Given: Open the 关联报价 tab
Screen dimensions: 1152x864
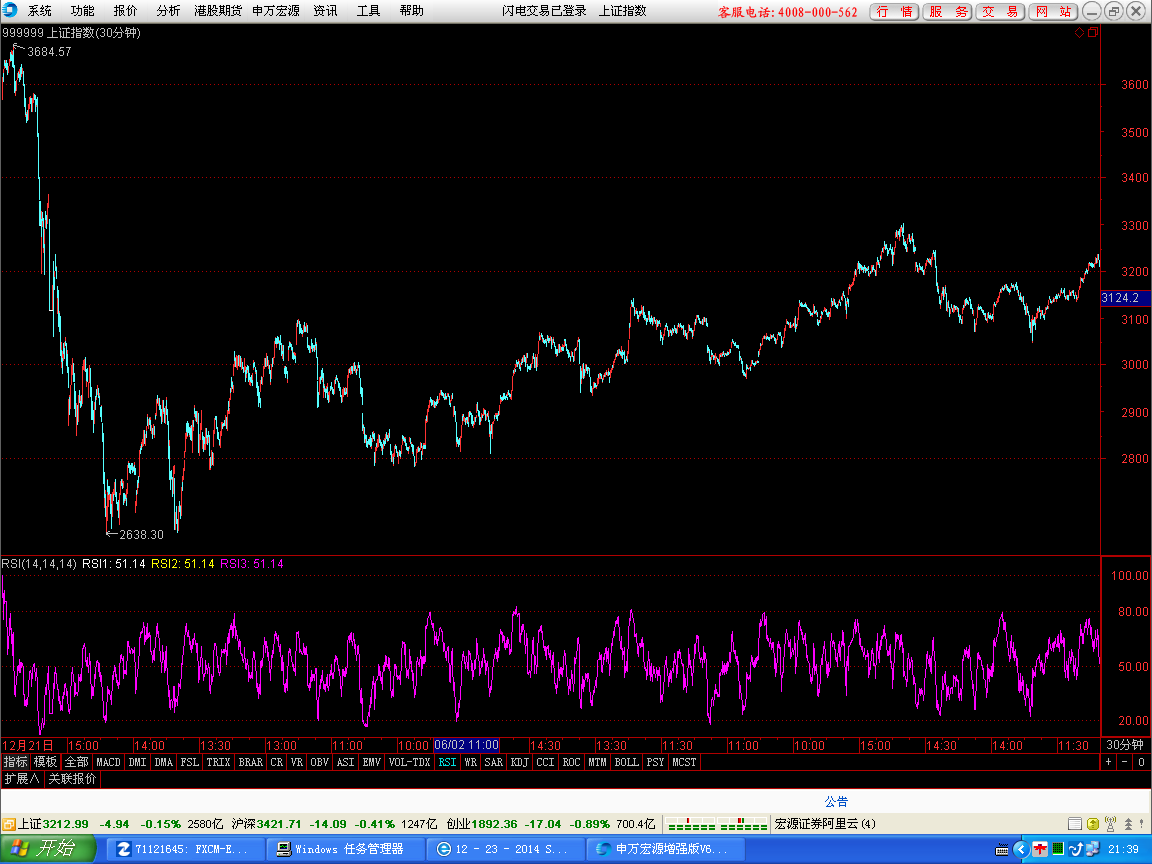Looking at the screenshot, I should [x=72, y=778].
